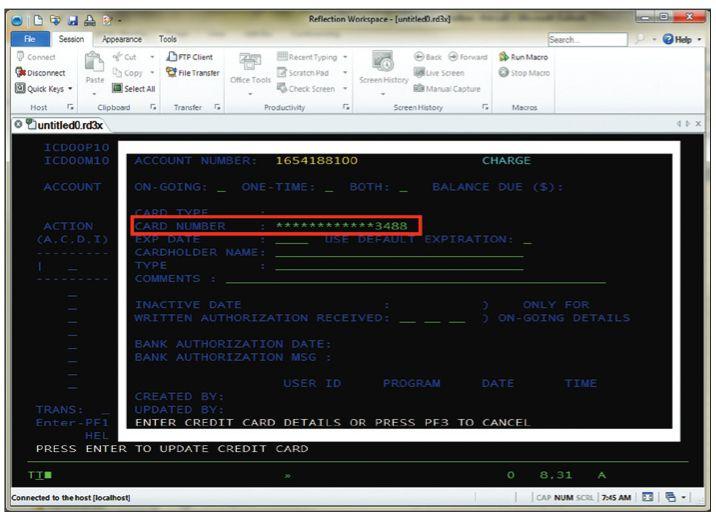Click in the Search box

587,40
